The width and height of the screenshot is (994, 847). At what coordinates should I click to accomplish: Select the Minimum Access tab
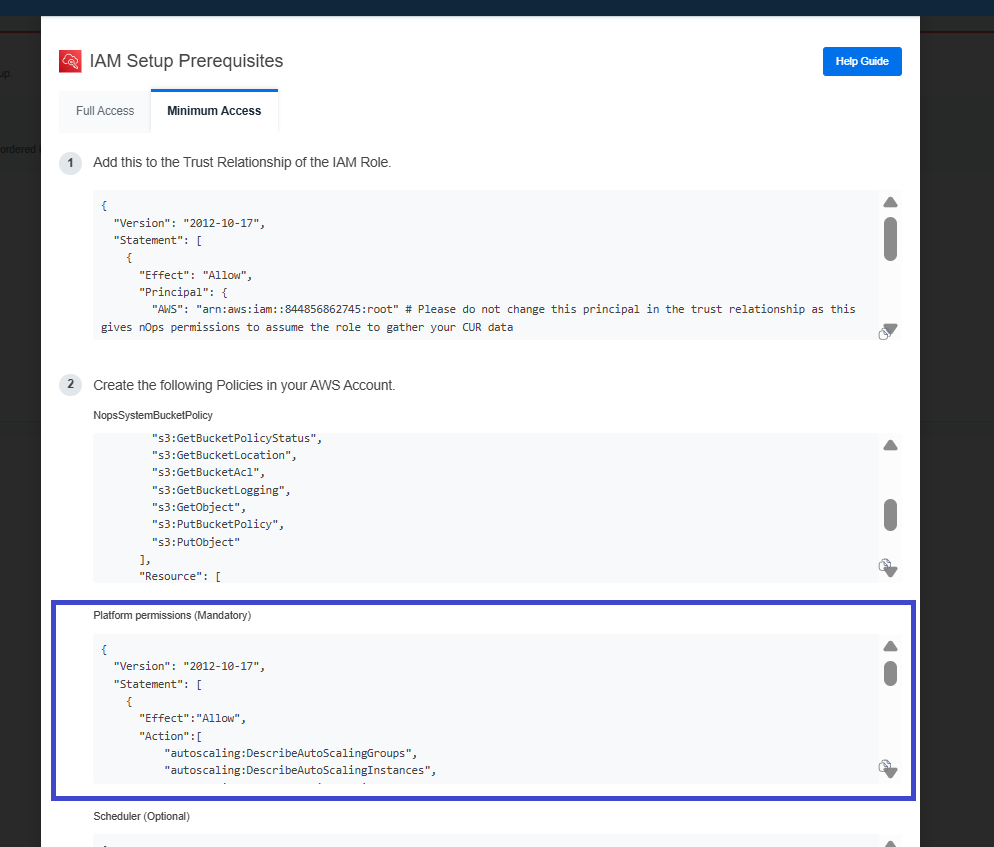point(214,111)
